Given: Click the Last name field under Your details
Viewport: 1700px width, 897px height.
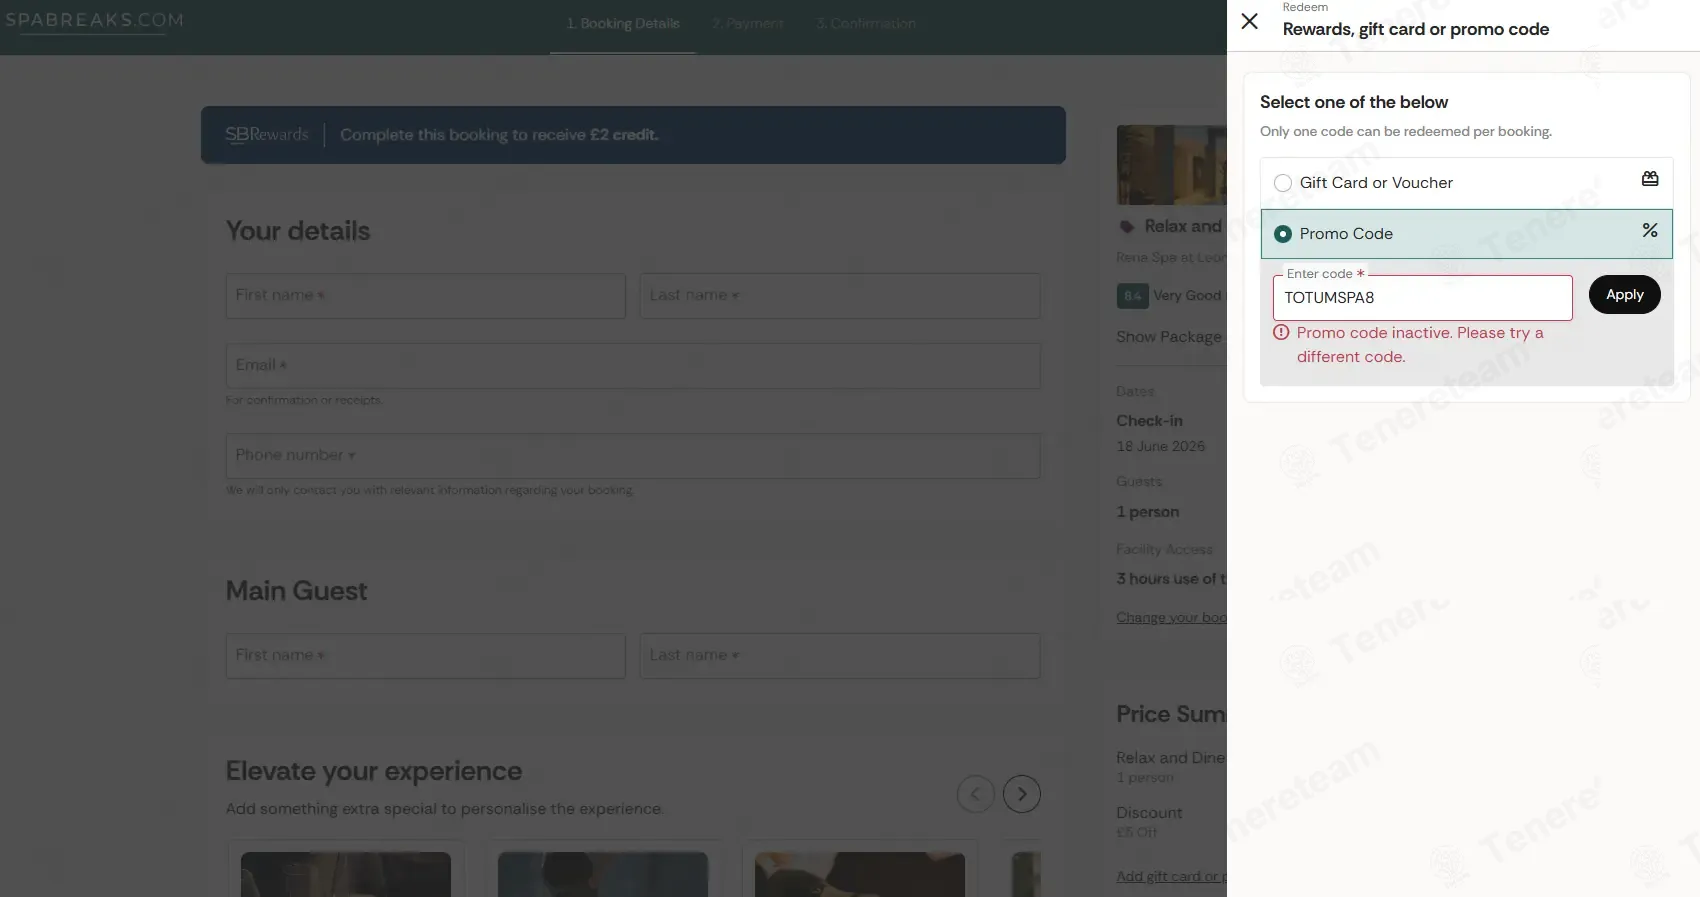Looking at the screenshot, I should 840,296.
